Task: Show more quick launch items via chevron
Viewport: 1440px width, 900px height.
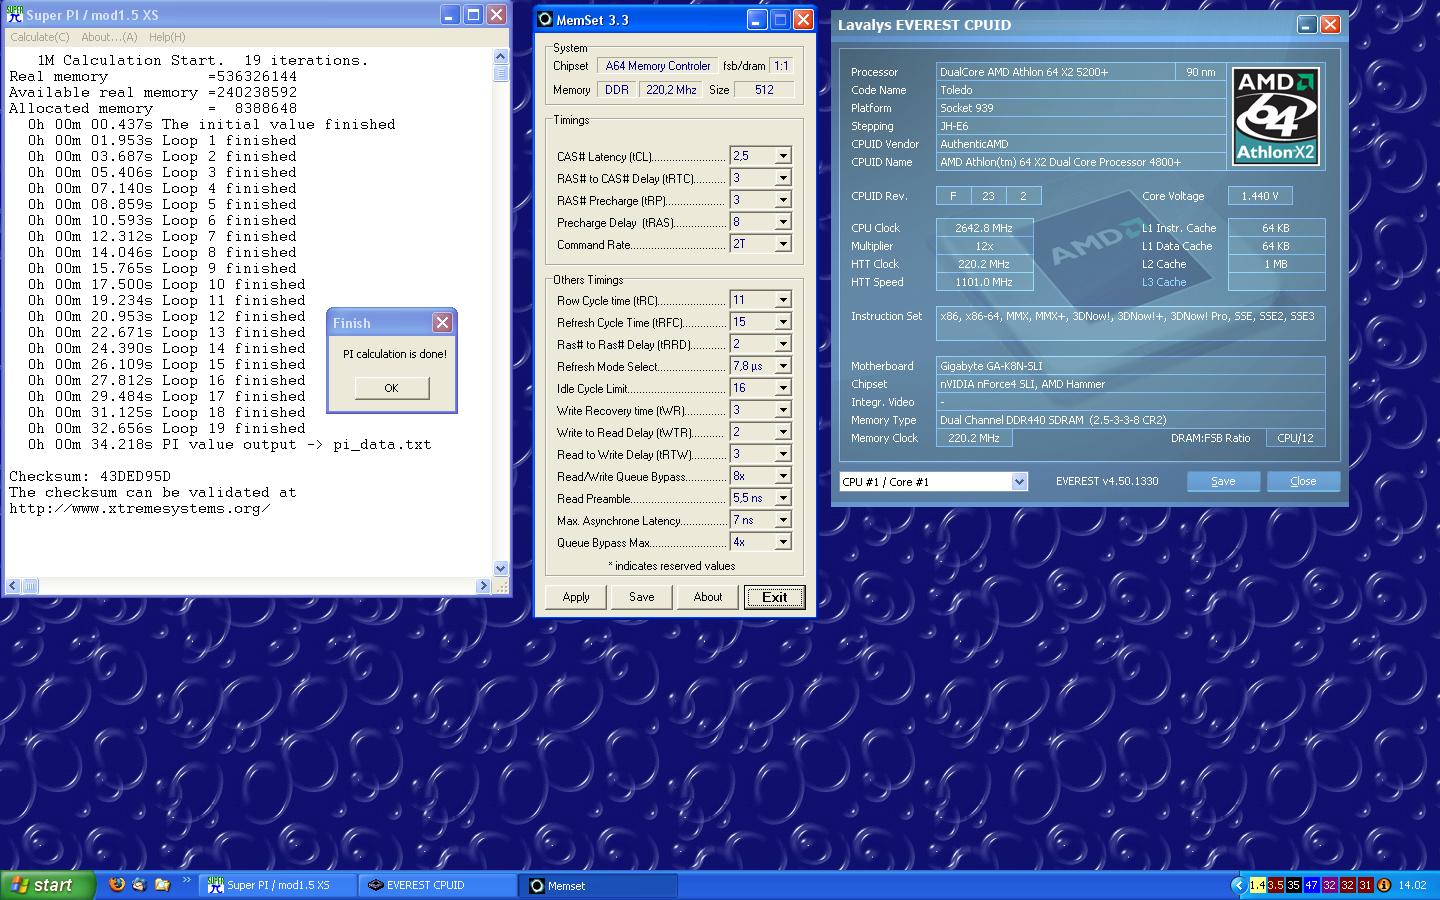Action: 186,881
